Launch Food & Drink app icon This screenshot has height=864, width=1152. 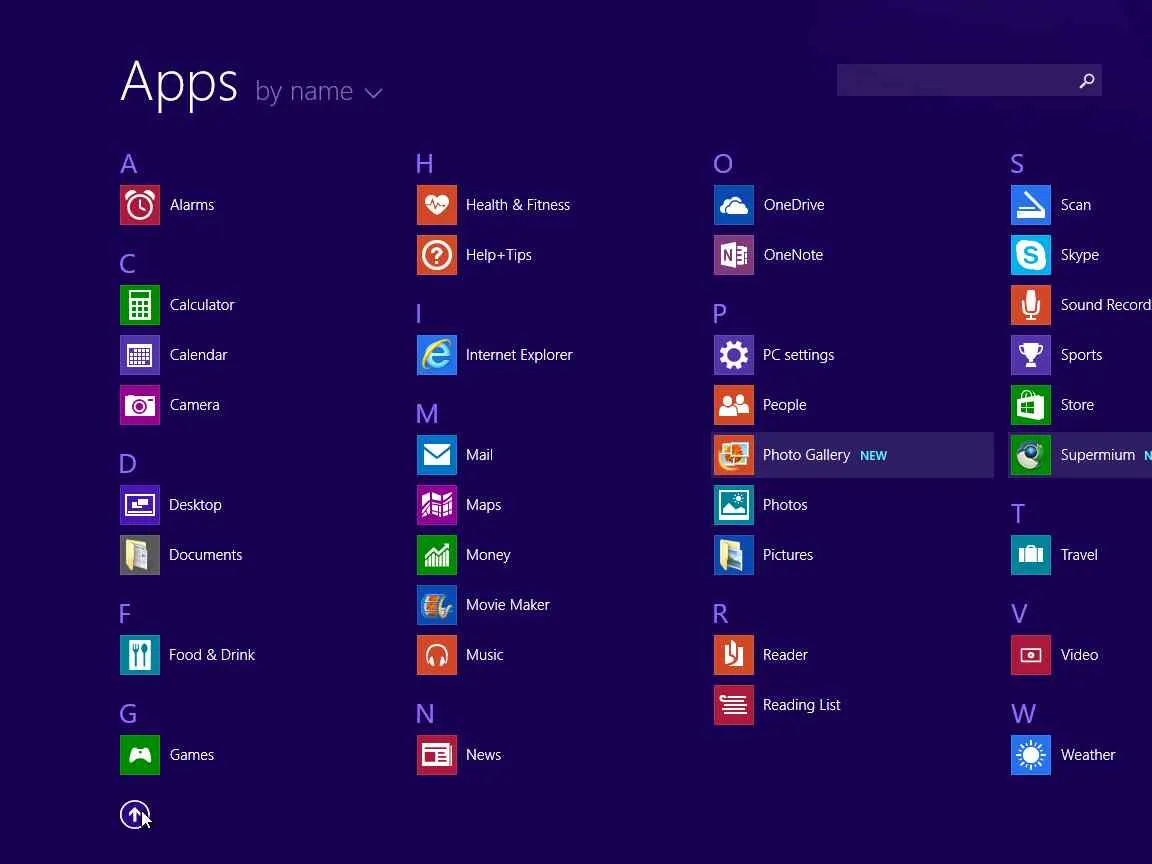pyautogui.click(x=140, y=655)
